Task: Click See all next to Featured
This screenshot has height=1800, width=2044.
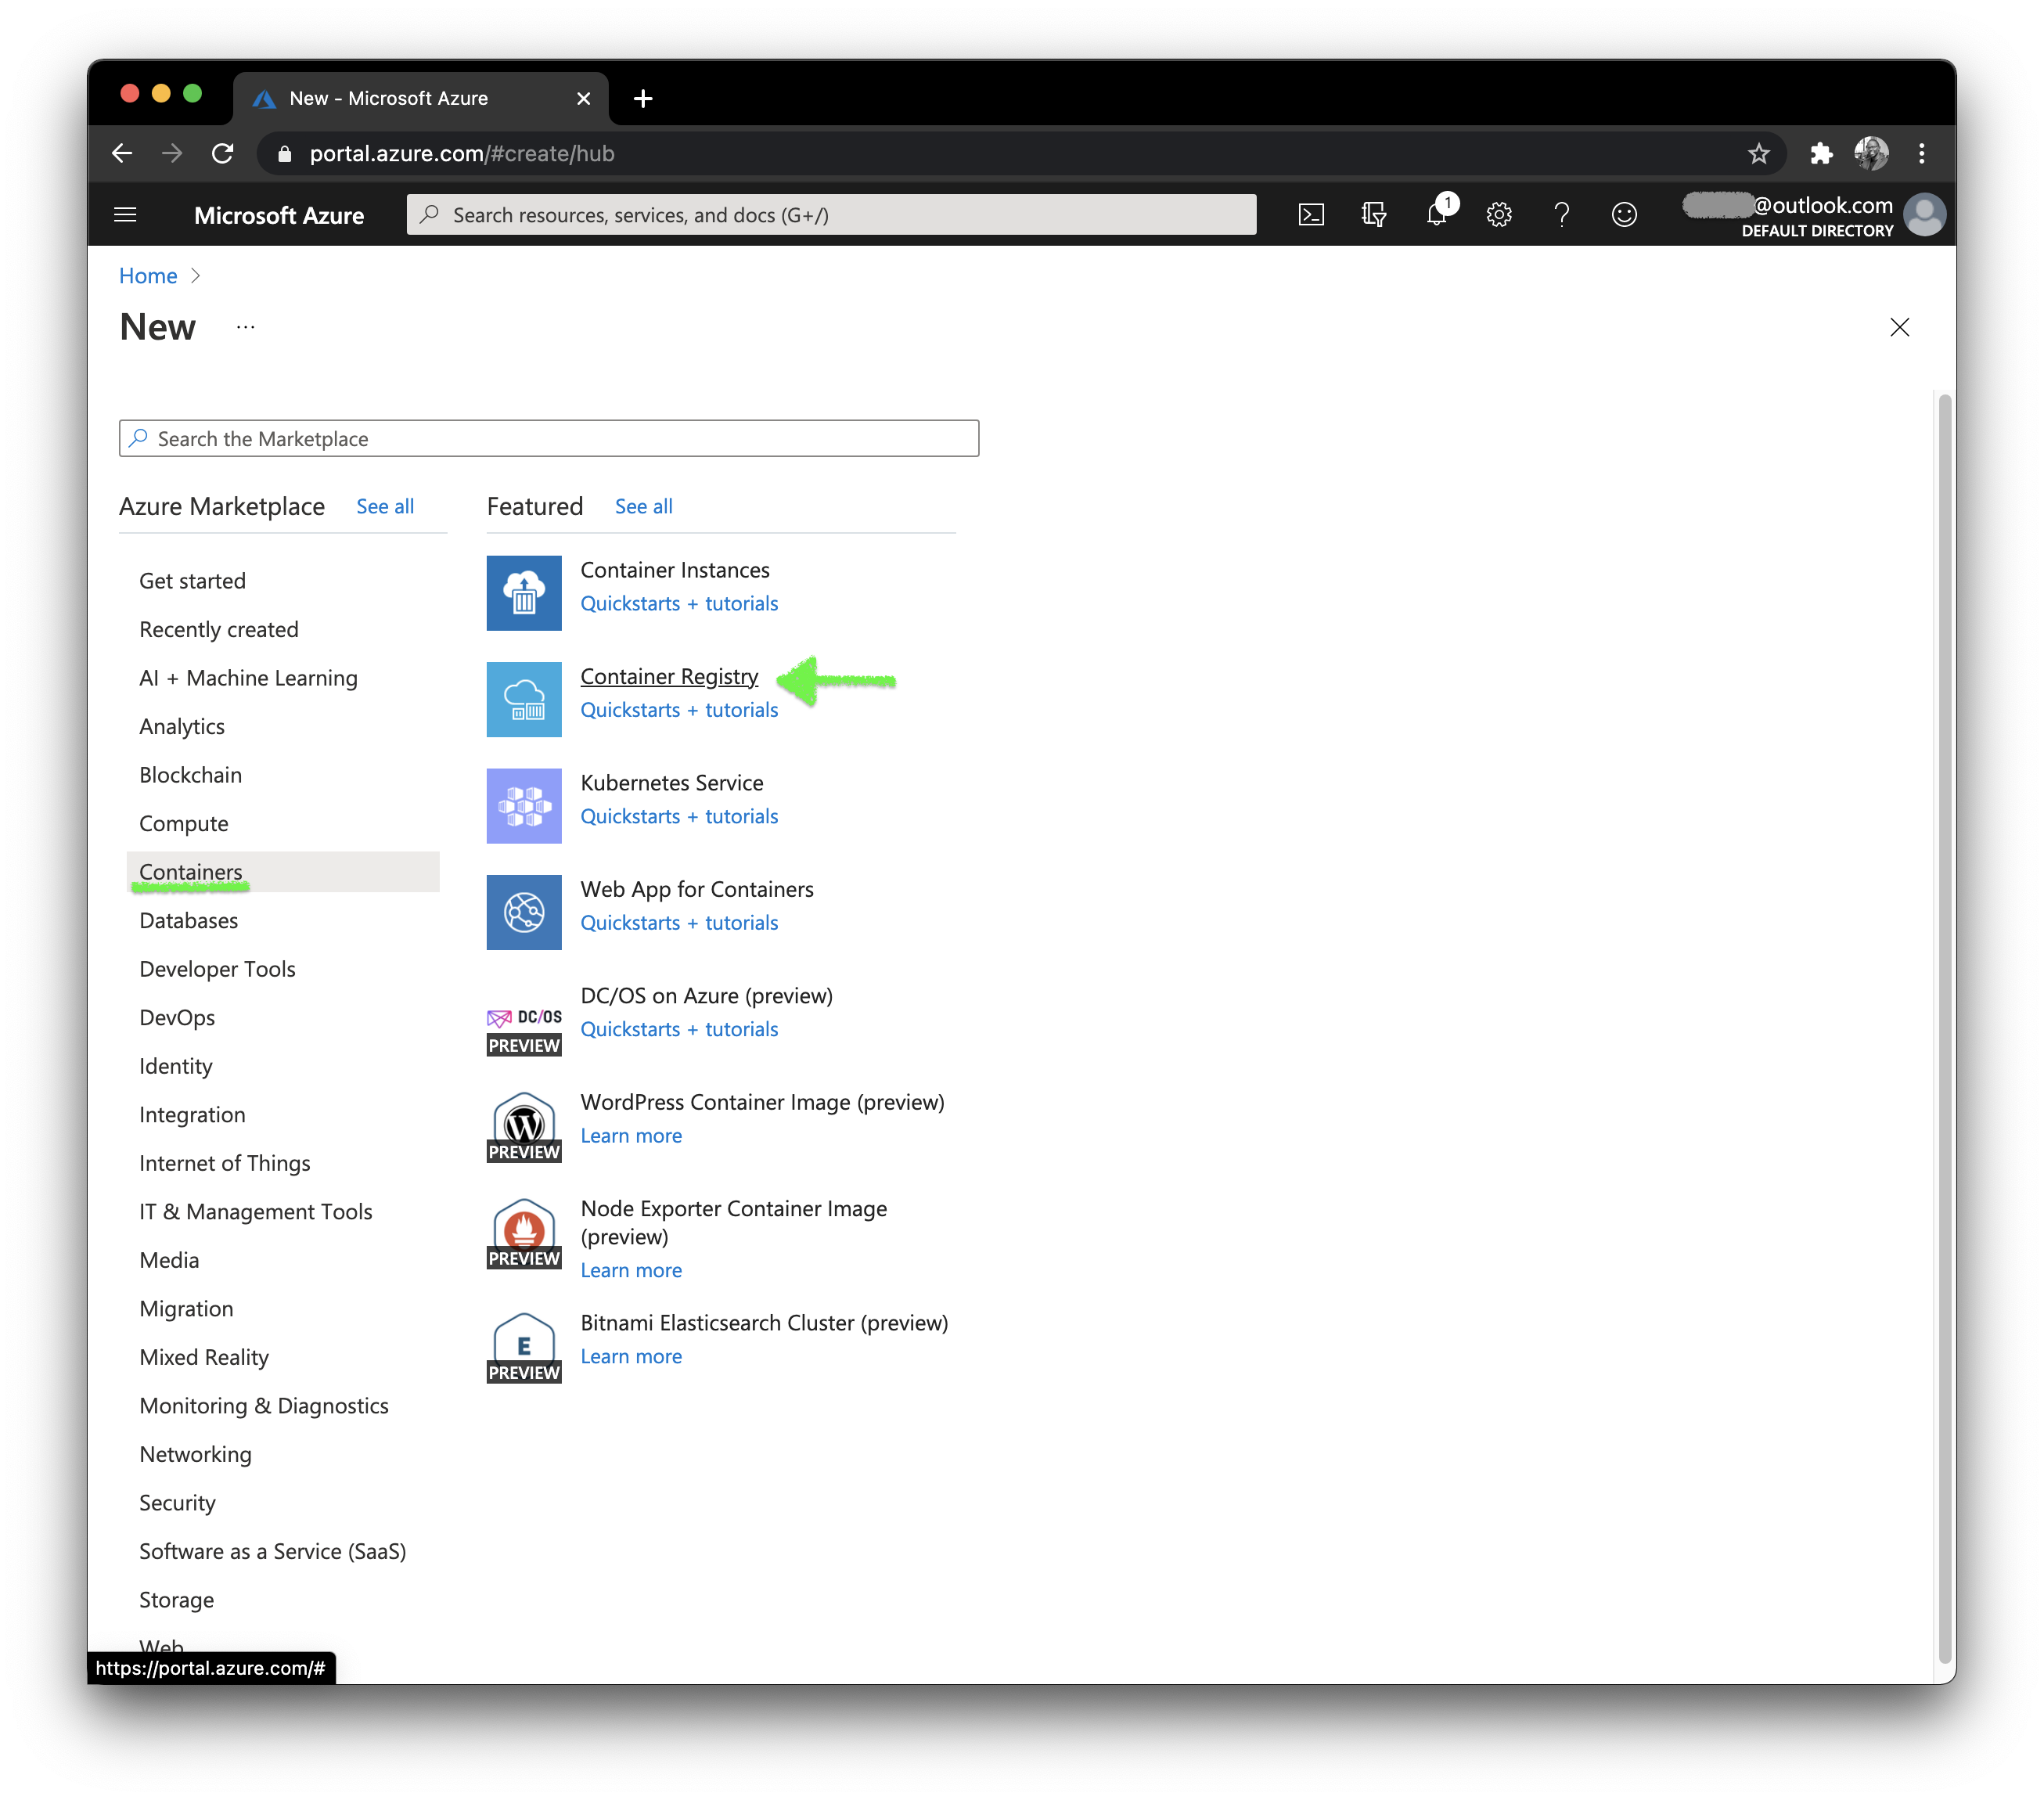Action: click(x=643, y=506)
